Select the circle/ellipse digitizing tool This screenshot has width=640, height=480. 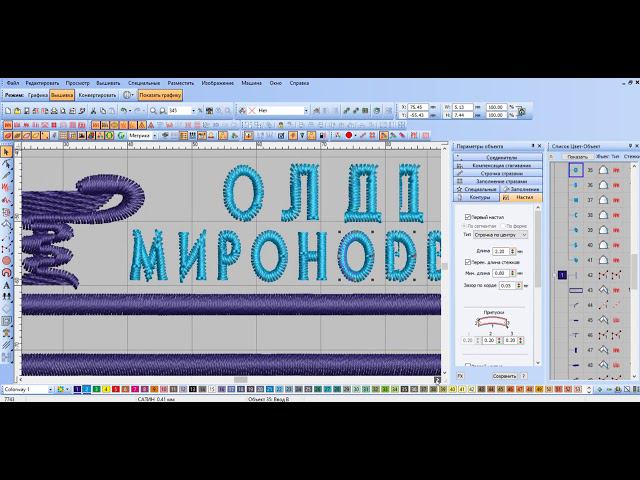[6, 260]
